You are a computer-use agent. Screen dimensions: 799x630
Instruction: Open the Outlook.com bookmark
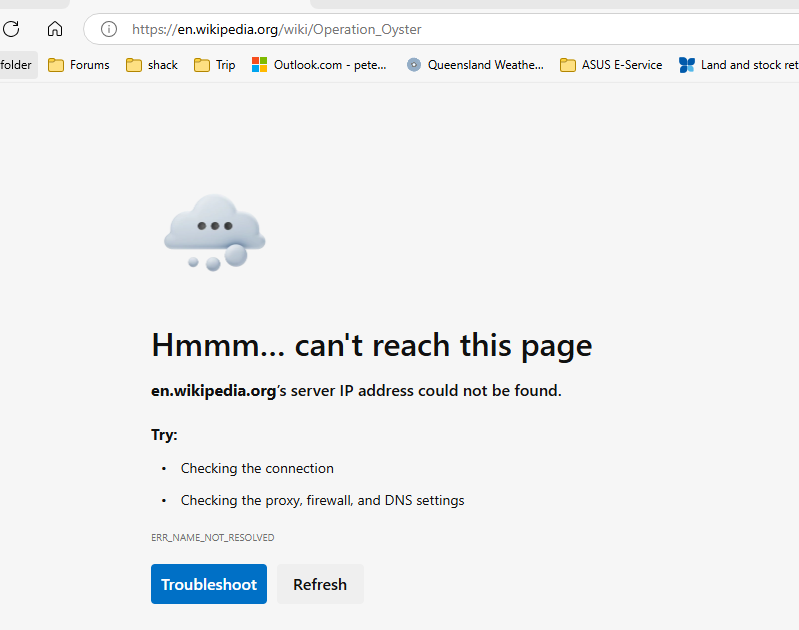click(x=319, y=65)
